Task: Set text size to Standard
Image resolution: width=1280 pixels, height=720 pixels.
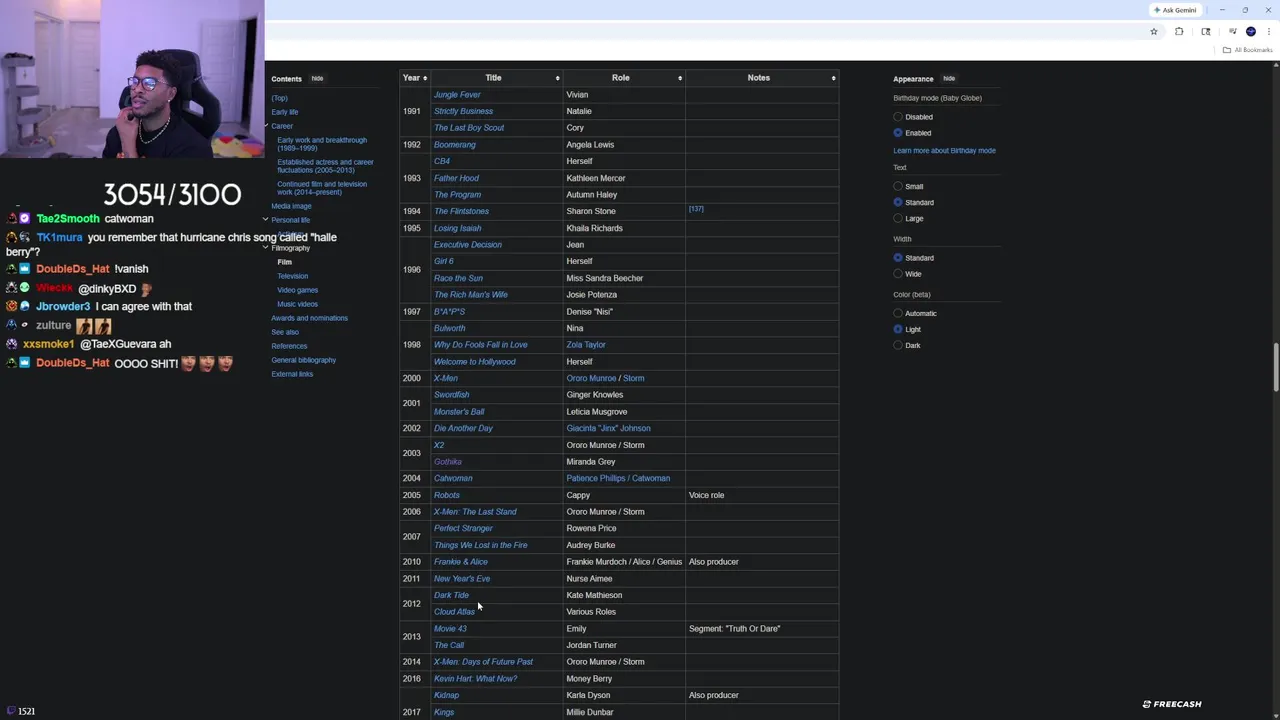Action: coord(898,203)
